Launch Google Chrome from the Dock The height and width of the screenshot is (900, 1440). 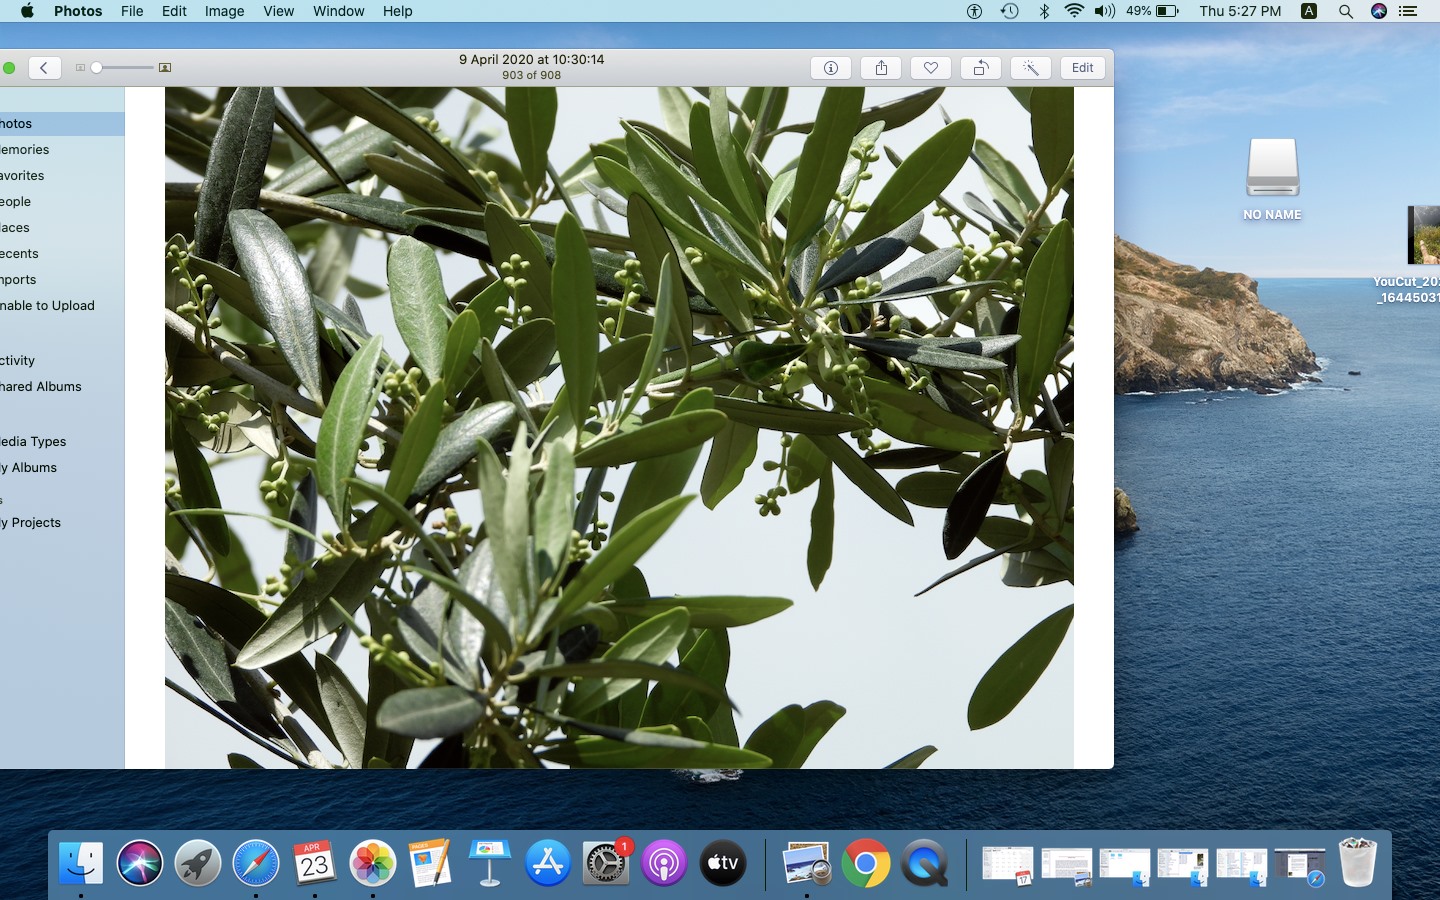click(x=866, y=863)
